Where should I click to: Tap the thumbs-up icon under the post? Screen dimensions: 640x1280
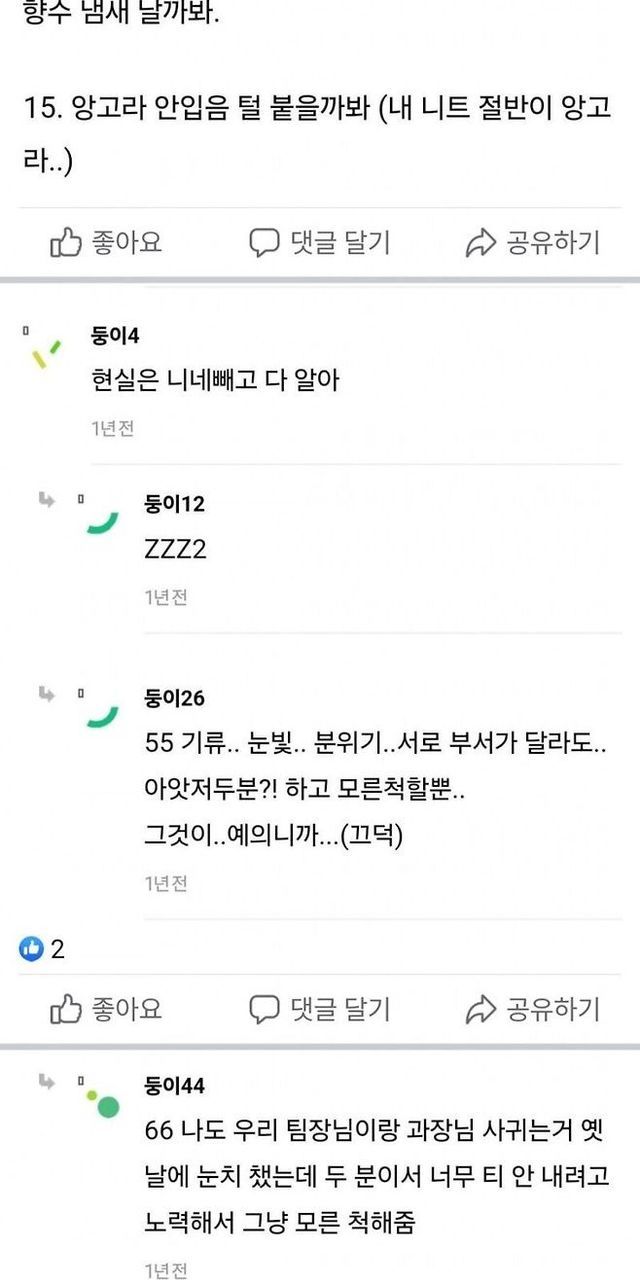click(66, 242)
